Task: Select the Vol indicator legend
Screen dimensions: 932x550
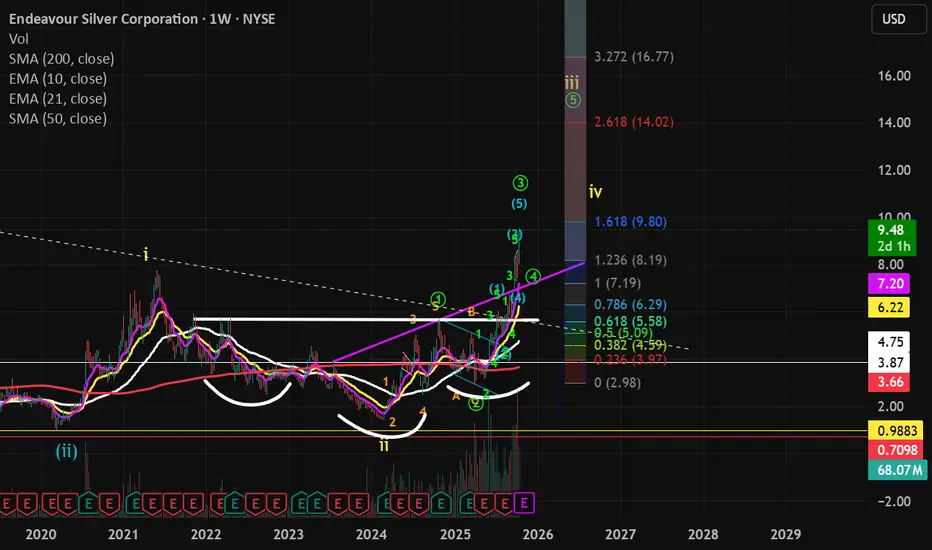Action: pos(18,39)
